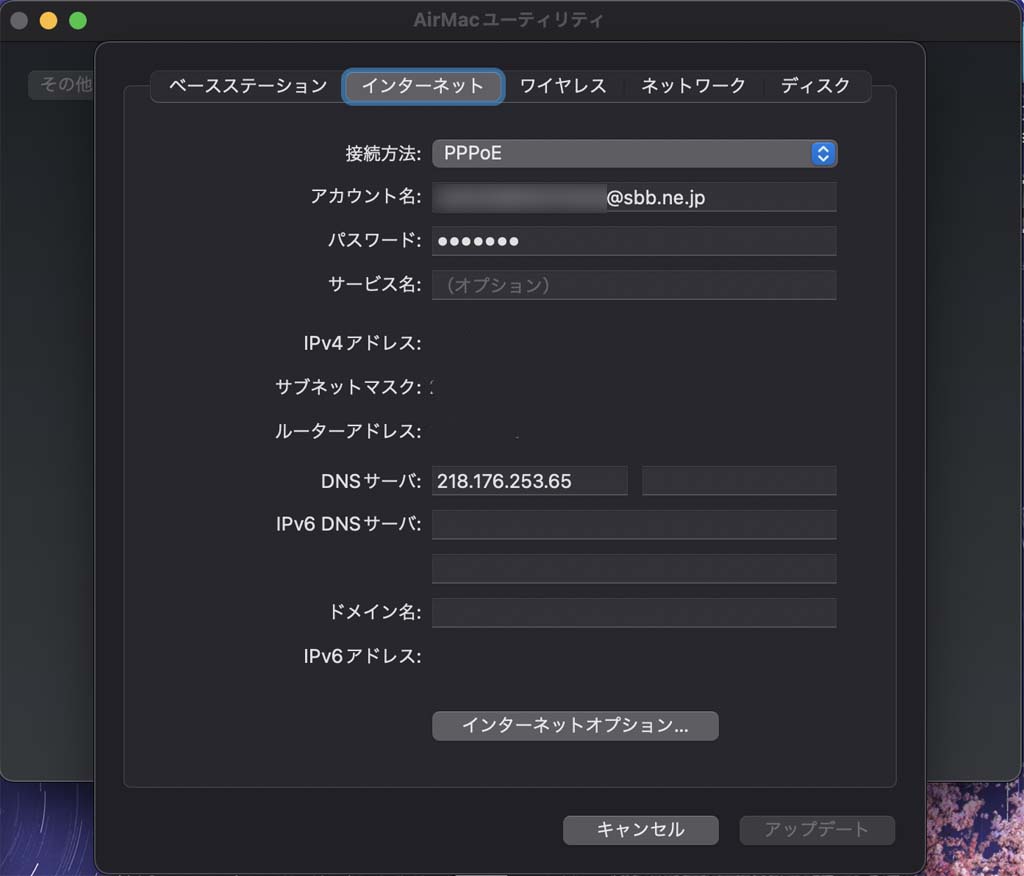Click the second IPv6 DNSサーバ field
The width and height of the screenshot is (1024, 876).
[634, 568]
